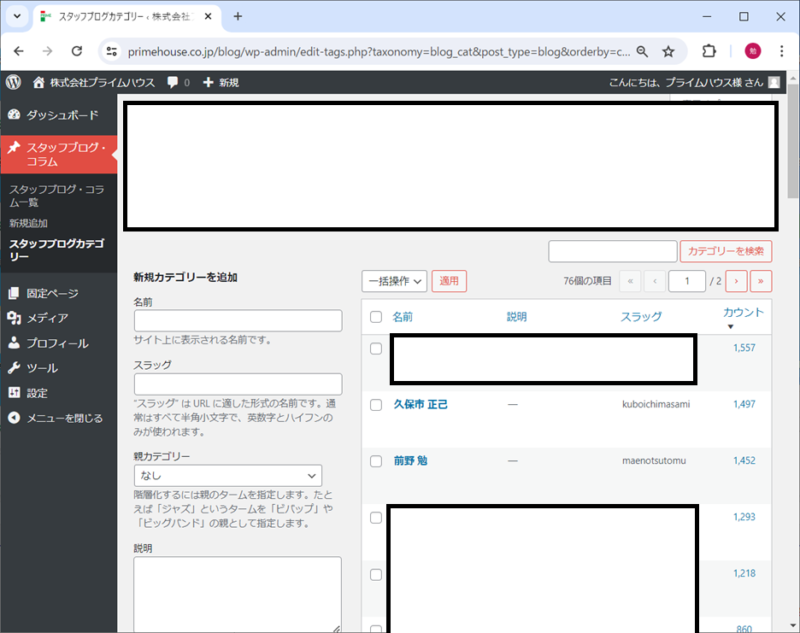Close the スタッフブログカテゴリー tab
This screenshot has height=633, width=800.
(x=208, y=16)
